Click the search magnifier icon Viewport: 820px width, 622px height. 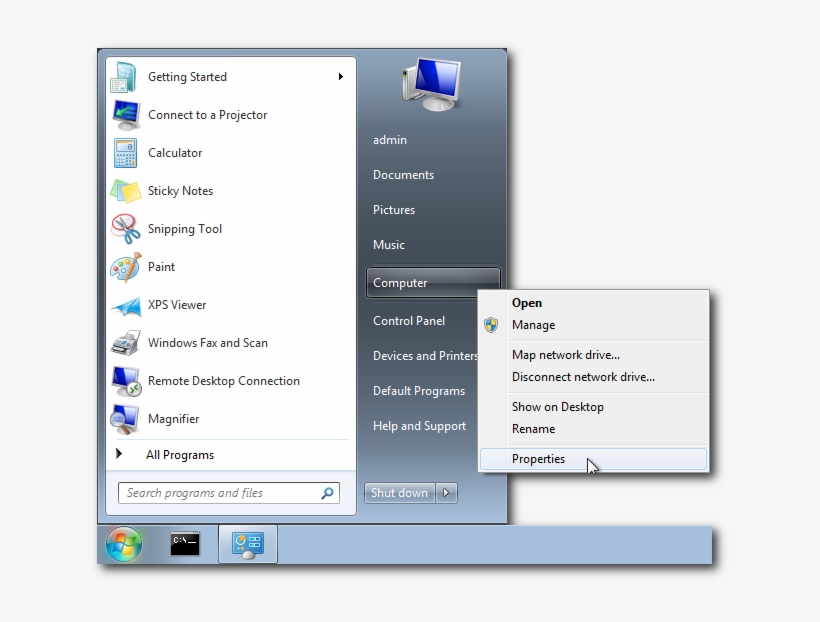(327, 493)
